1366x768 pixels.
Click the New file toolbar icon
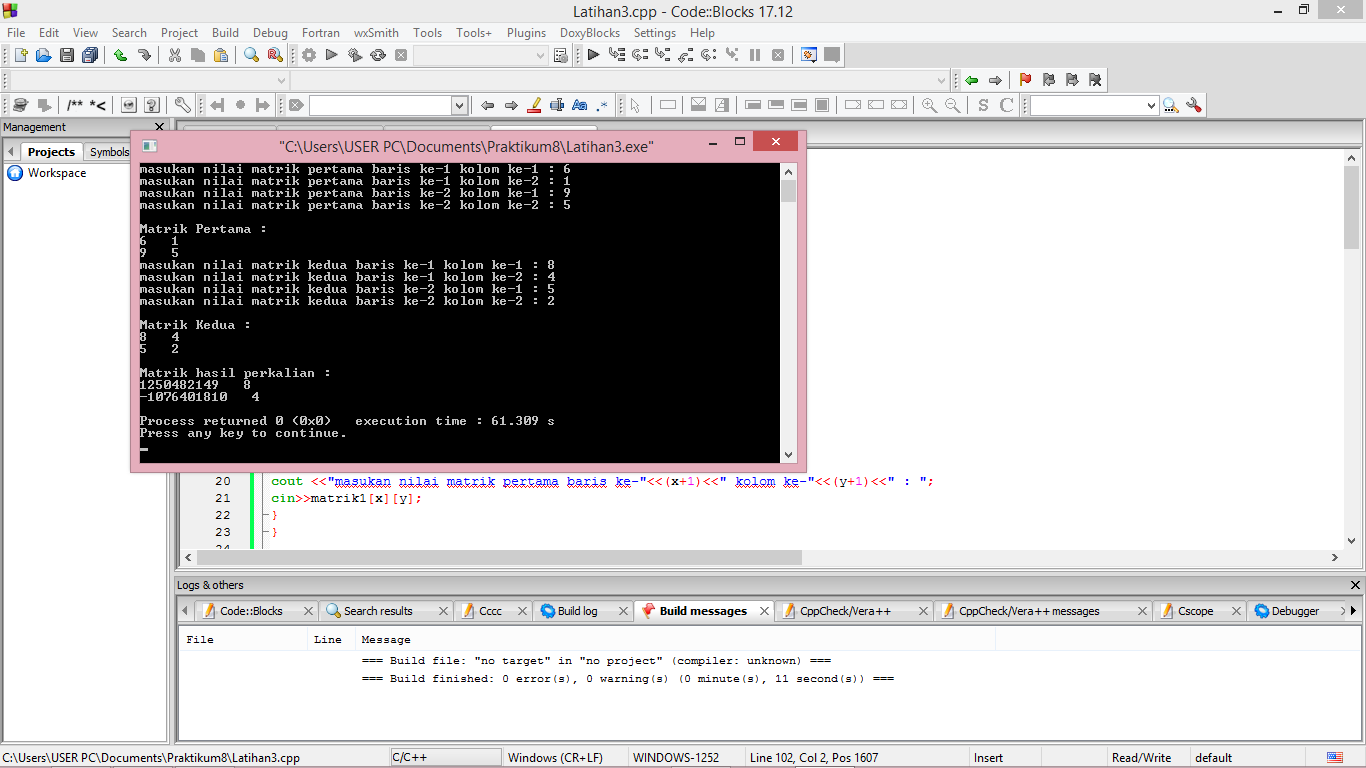point(20,55)
